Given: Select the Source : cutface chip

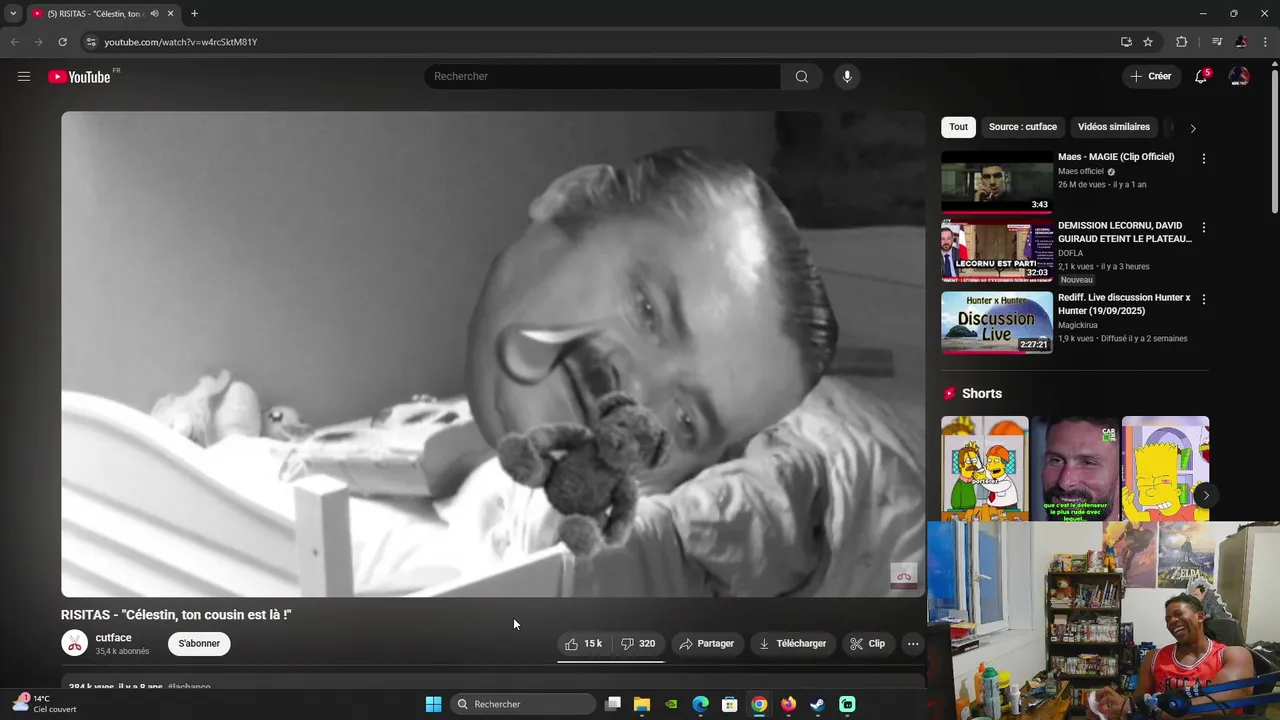Looking at the screenshot, I should [1022, 127].
